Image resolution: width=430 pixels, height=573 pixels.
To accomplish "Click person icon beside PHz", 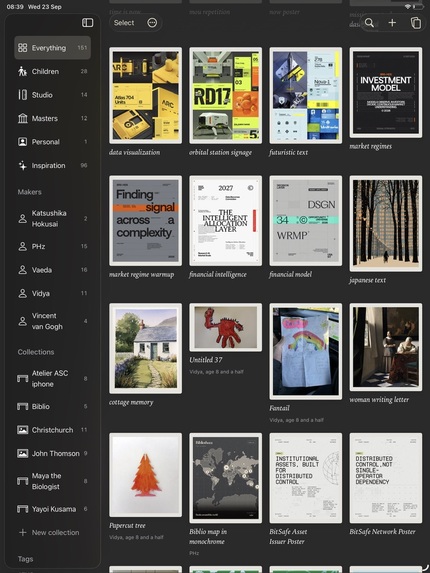I will pyautogui.click(x=23, y=246).
